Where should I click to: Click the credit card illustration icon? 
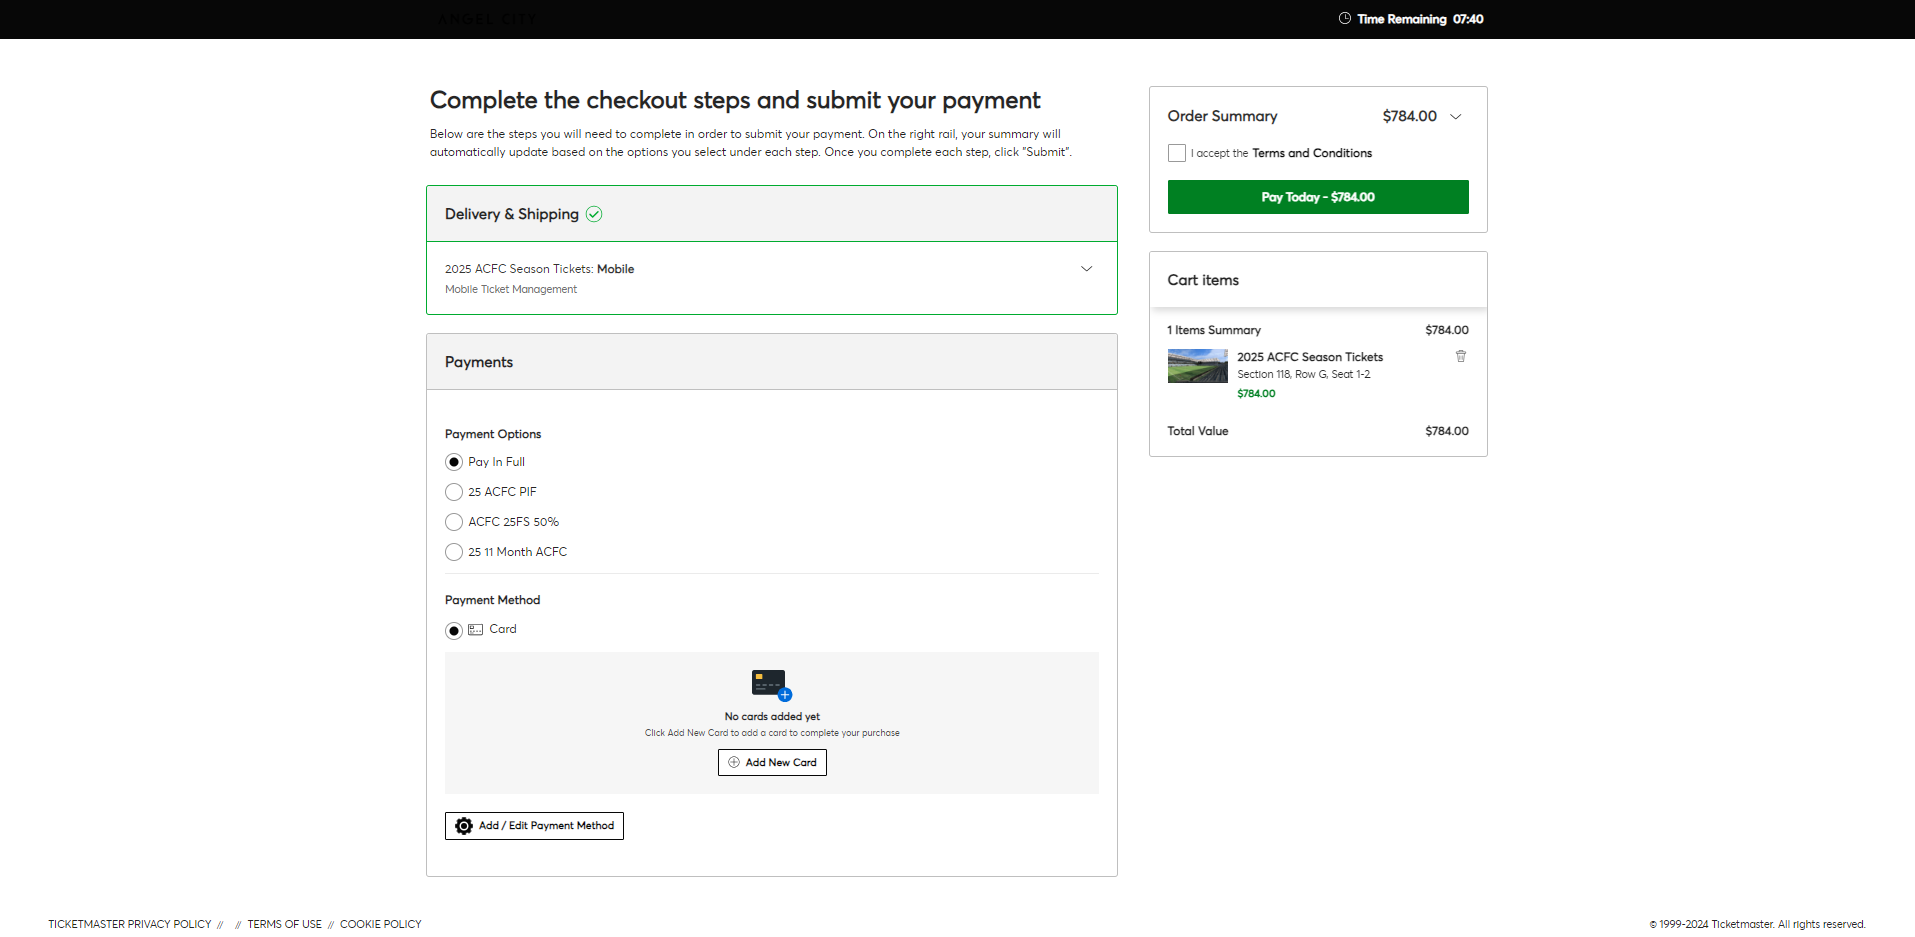772,685
